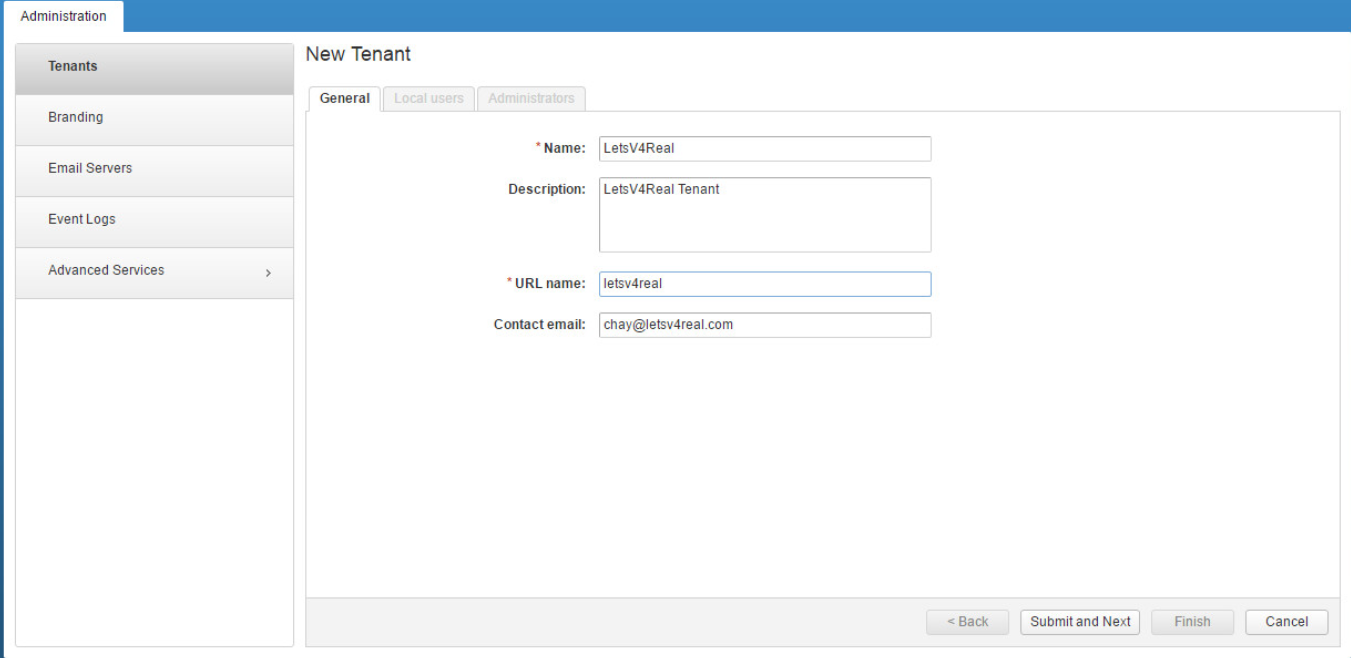The image size is (1351, 658).
Task: Edit the Contact email input field
Action: 765,325
